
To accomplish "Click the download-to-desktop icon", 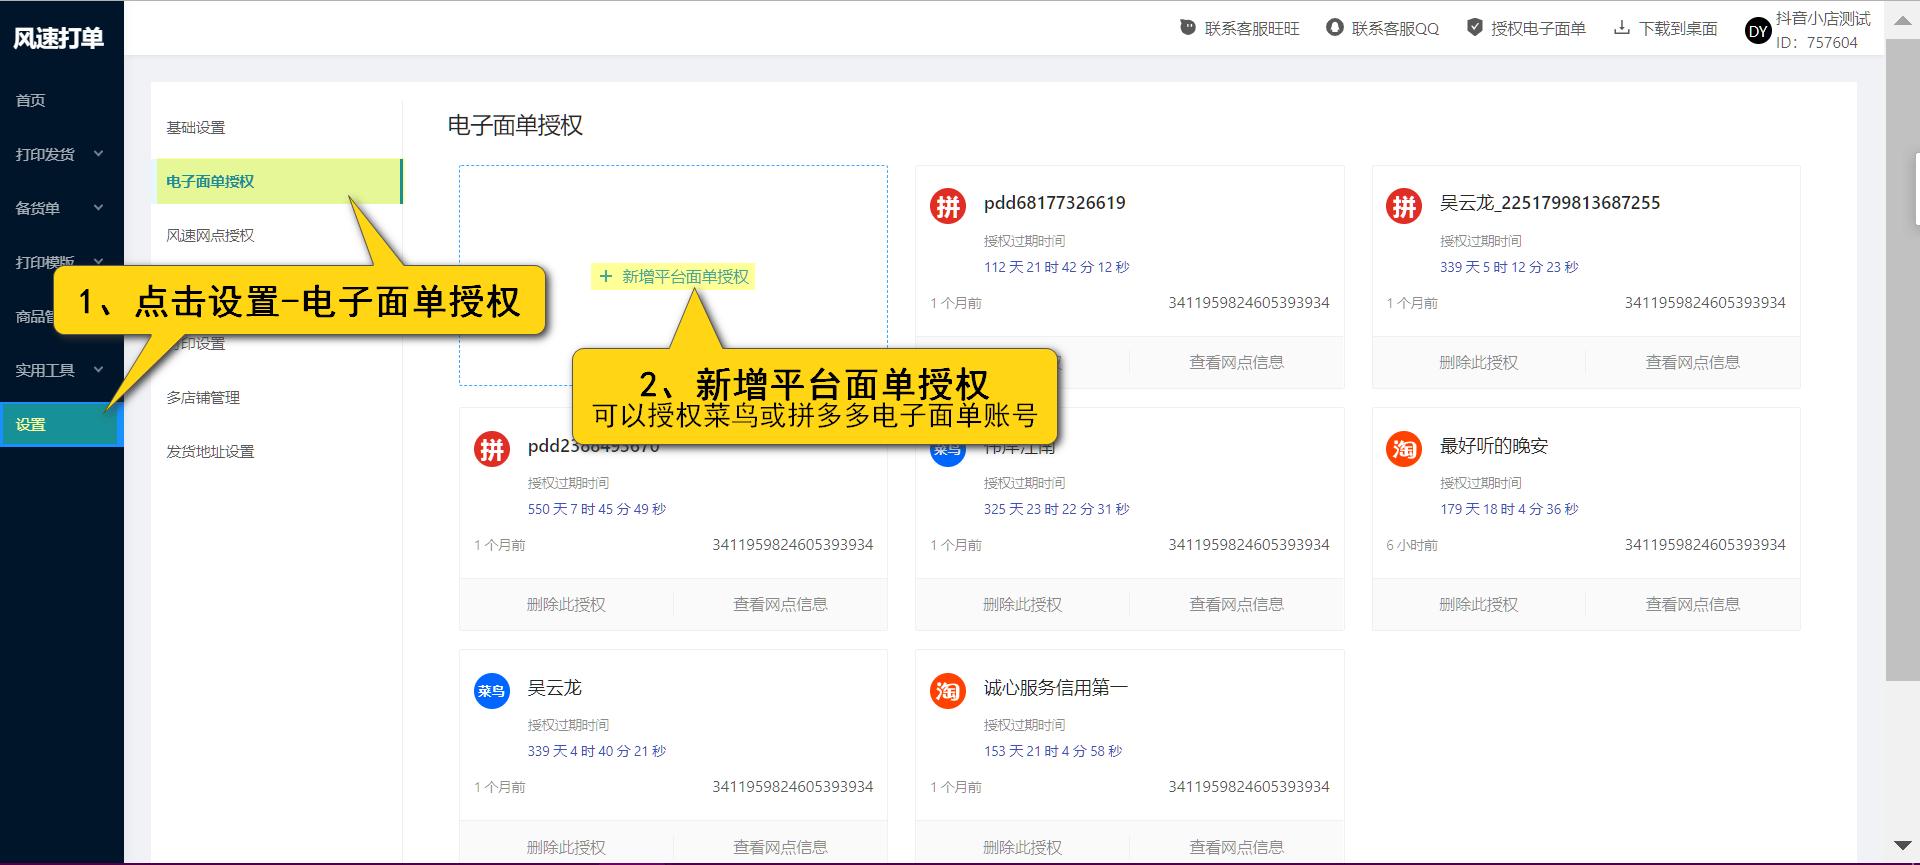I will pos(1622,28).
